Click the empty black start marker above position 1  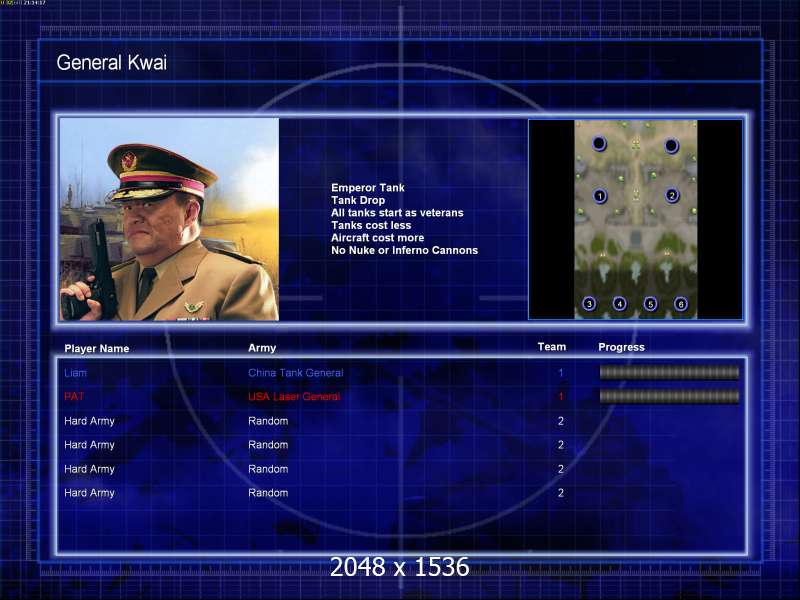(x=599, y=144)
